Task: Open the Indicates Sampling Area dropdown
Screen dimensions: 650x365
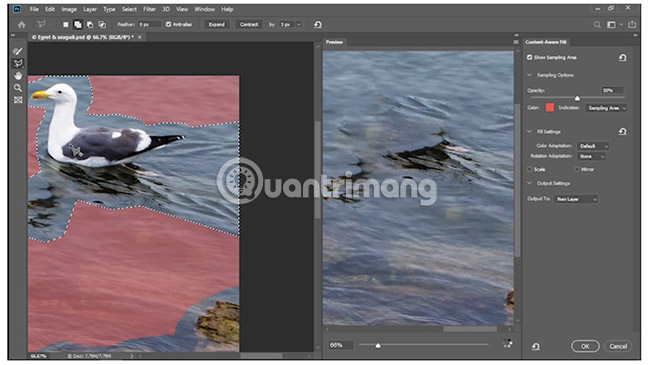Action: (x=606, y=108)
